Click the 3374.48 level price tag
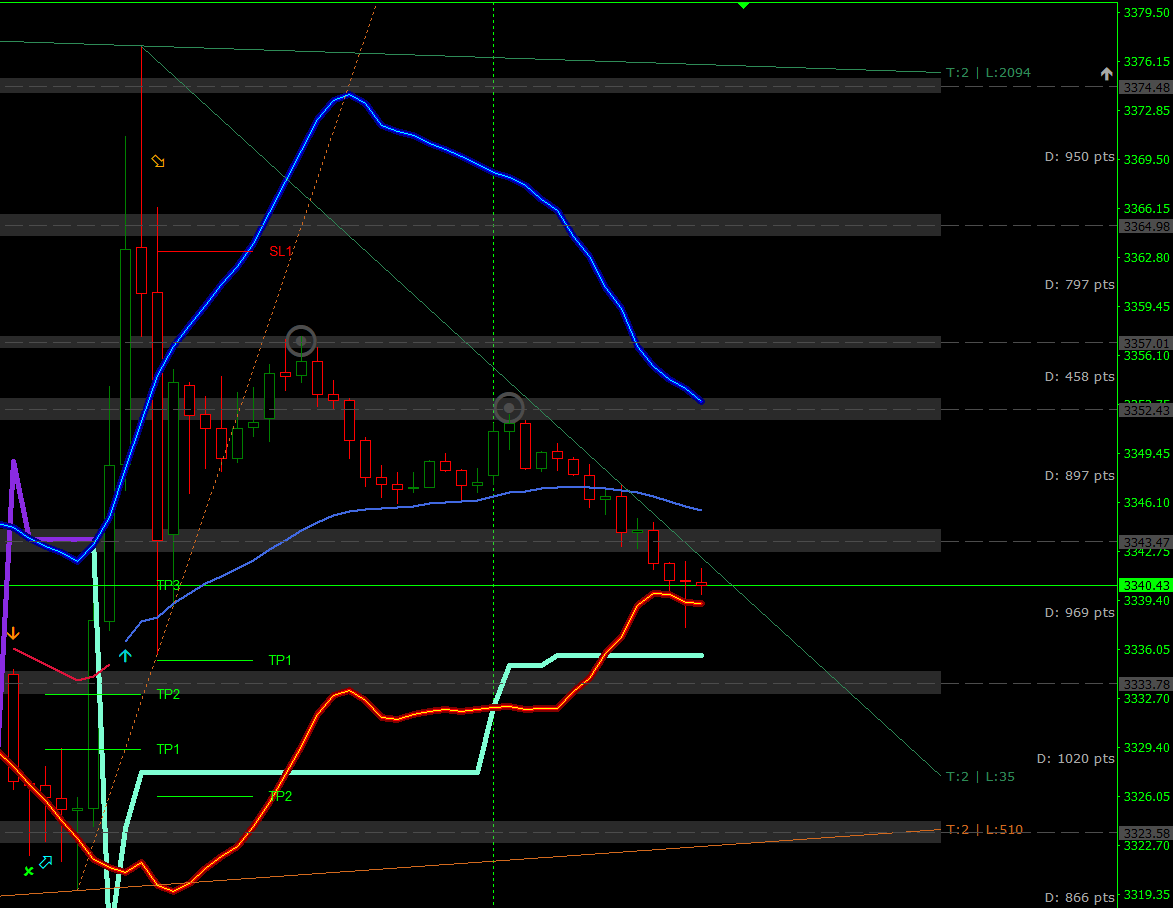 coord(1146,88)
